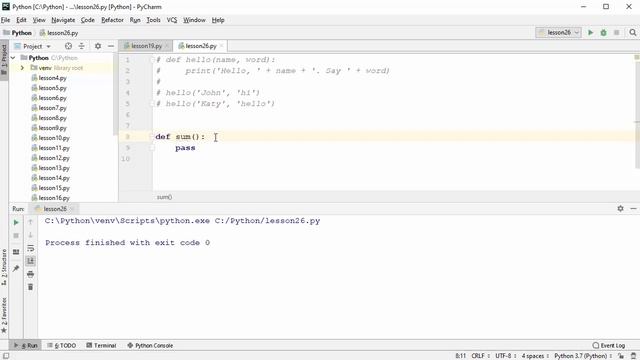This screenshot has width=640, height=360.
Task: Expand the venv library root folder
Action: pyautogui.click(x=22, y=68)
